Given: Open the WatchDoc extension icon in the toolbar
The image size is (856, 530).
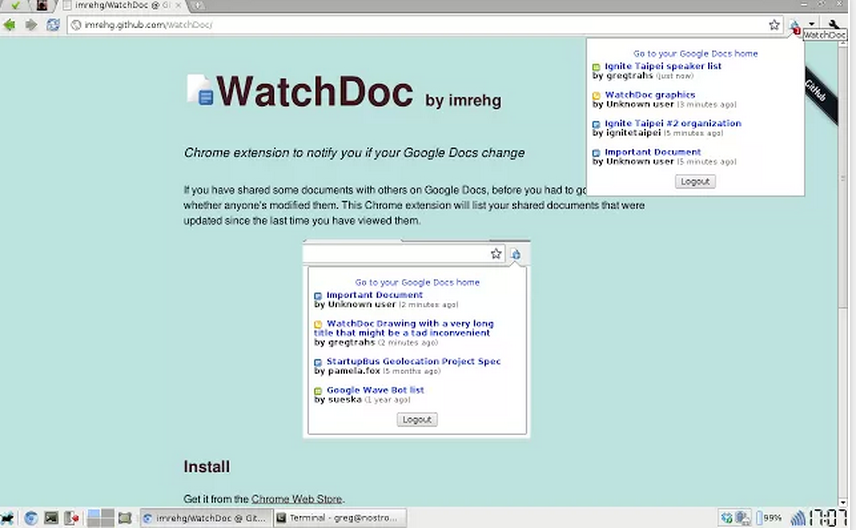Looking at the screenshot, I should click(x=795, y=25).
